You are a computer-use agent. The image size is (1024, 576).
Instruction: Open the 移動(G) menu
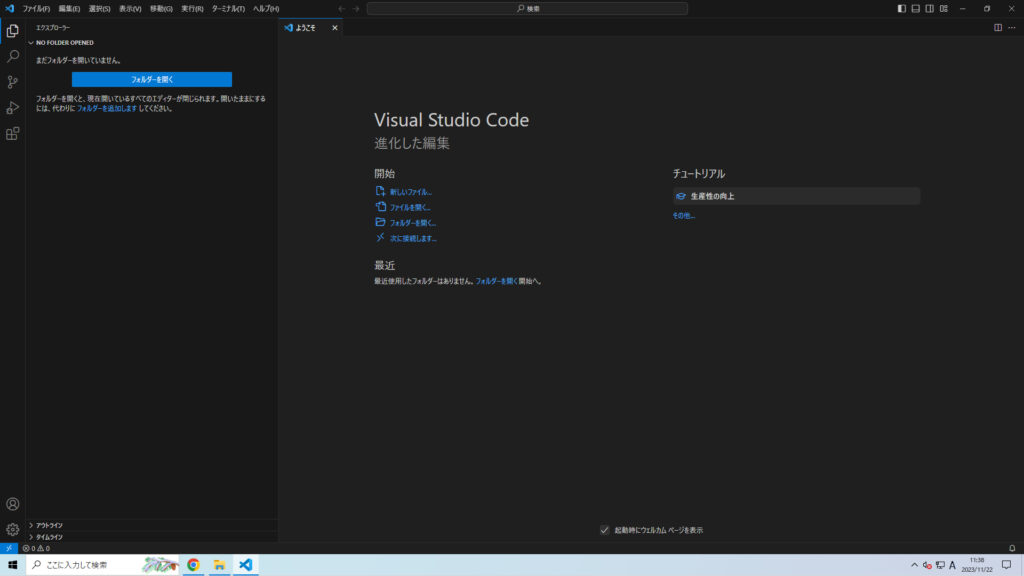161,8
